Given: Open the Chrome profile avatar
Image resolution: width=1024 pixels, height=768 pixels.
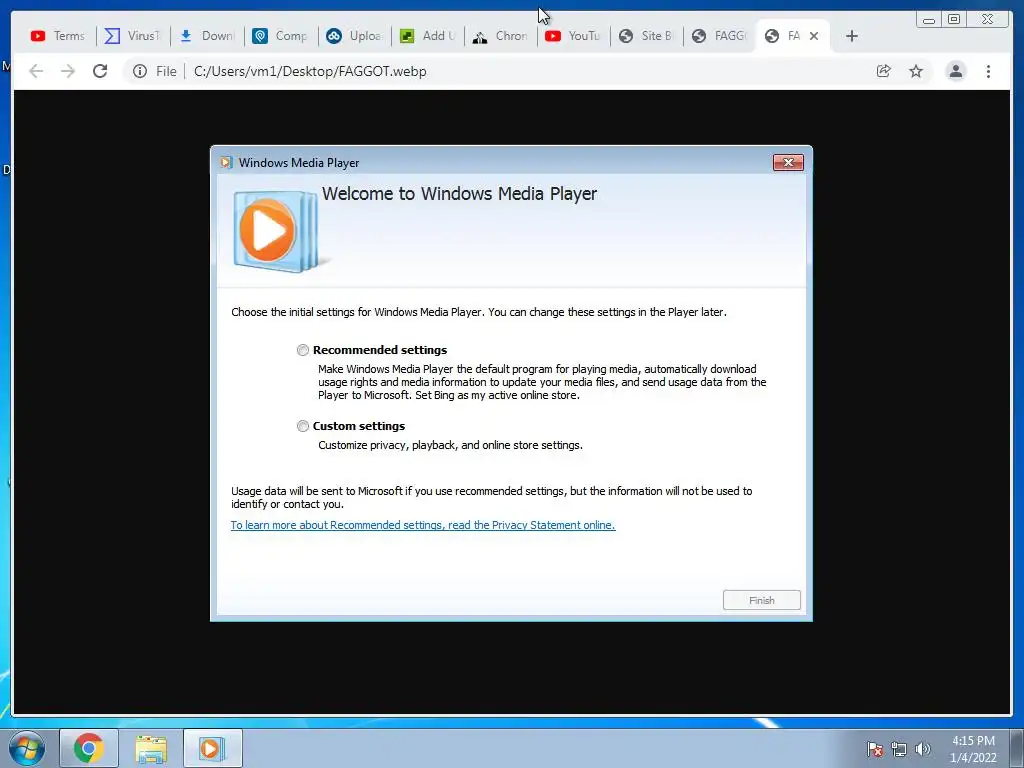Looking at the screenshot, I should tap(956, 71).
